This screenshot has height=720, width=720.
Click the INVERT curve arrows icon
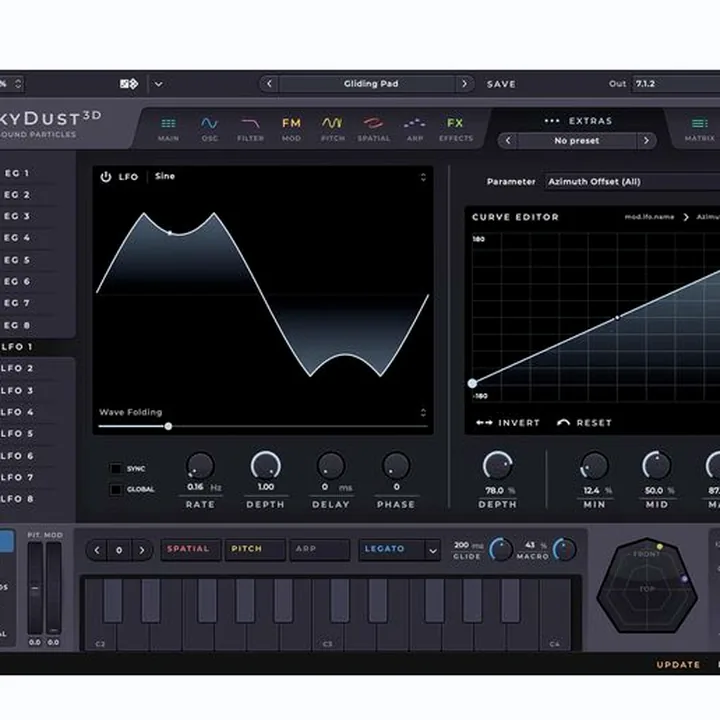point(484,423)
